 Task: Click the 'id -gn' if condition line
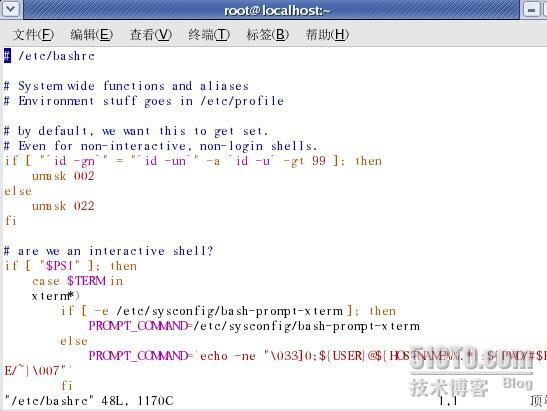point(193,161)
